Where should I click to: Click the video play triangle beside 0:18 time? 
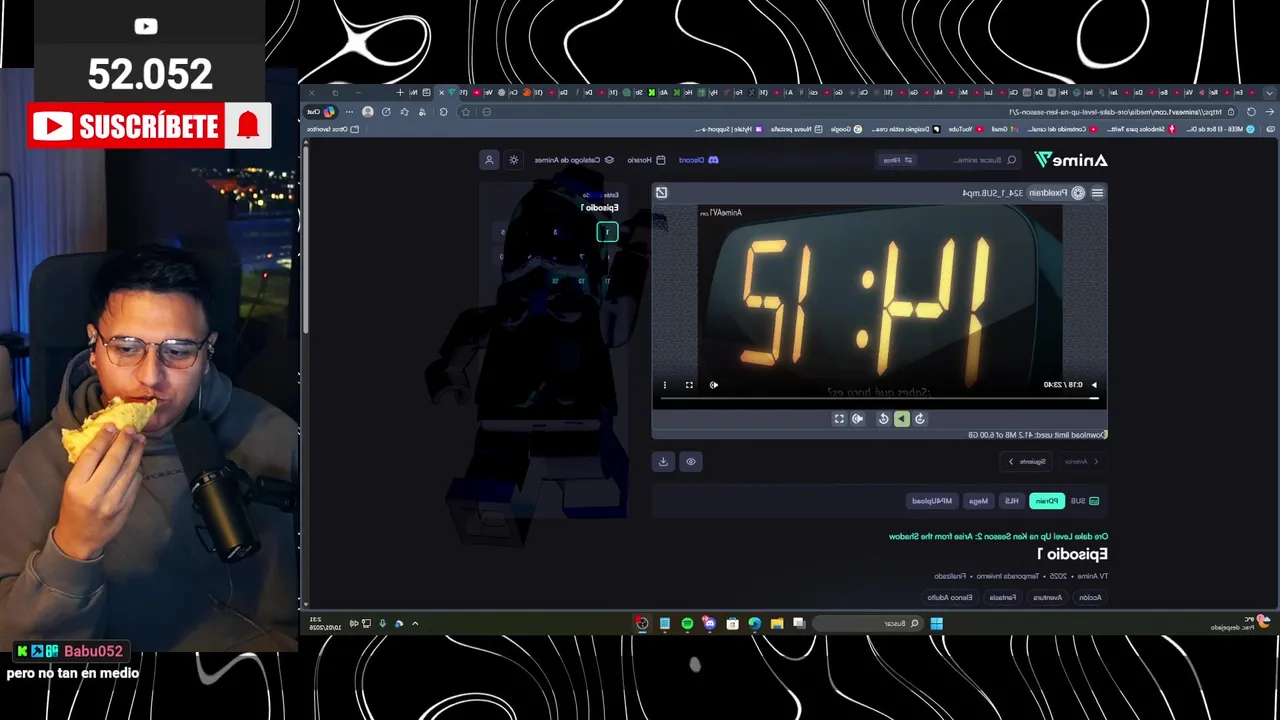tap(1093, 385)
